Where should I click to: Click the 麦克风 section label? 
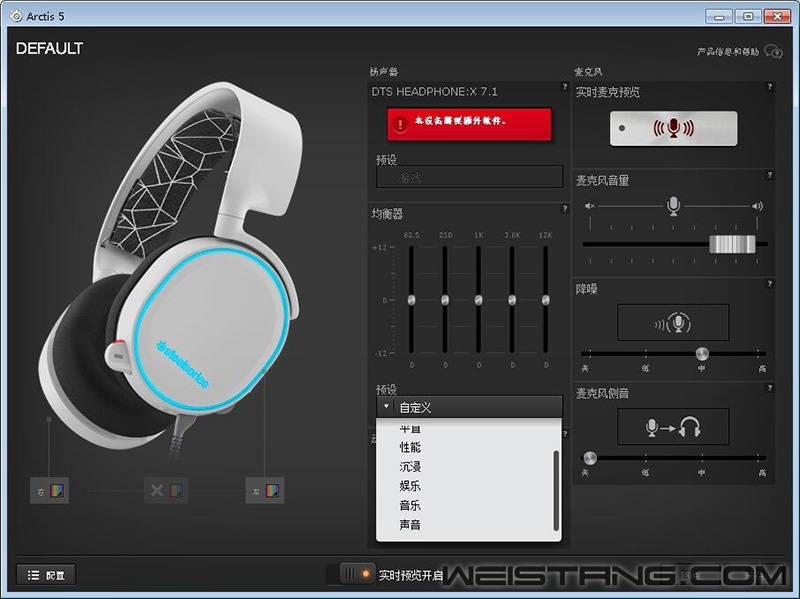pos(588,72)
